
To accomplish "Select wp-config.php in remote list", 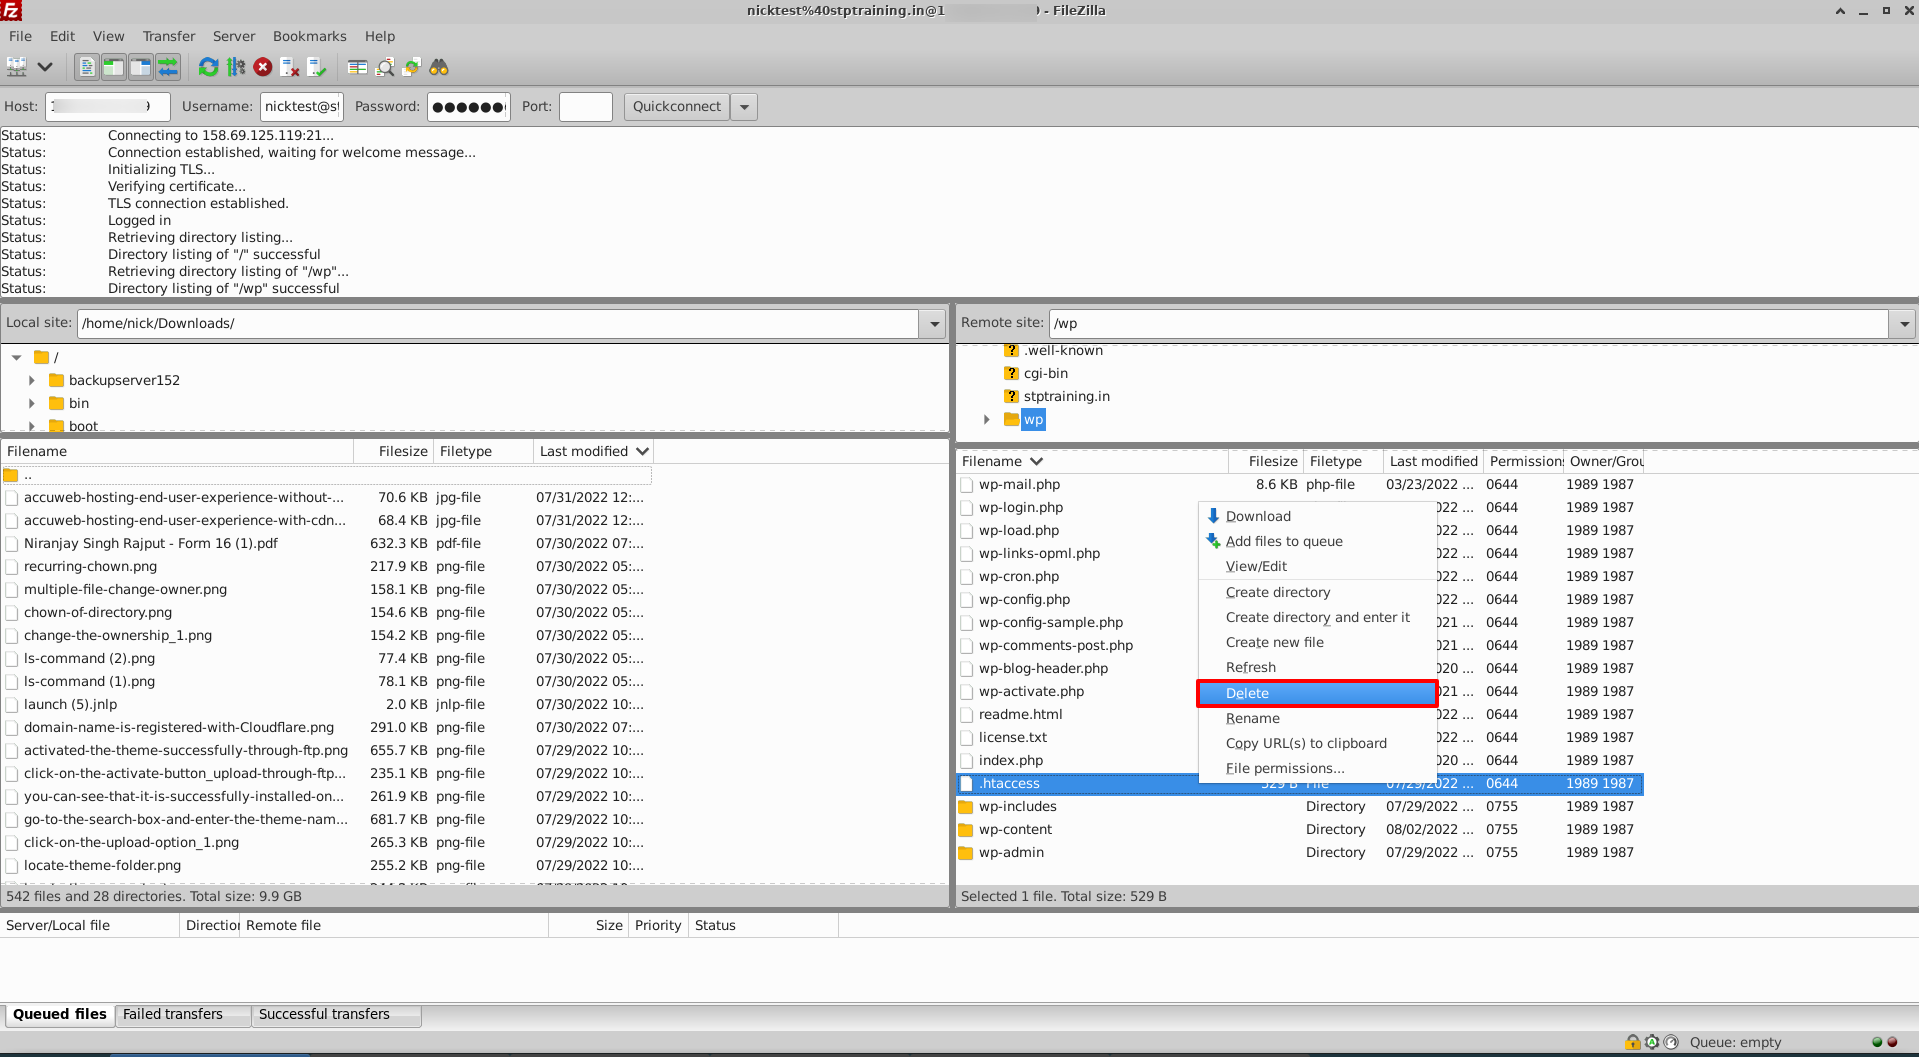I will pyautogui.click(x=1024, y=599).
